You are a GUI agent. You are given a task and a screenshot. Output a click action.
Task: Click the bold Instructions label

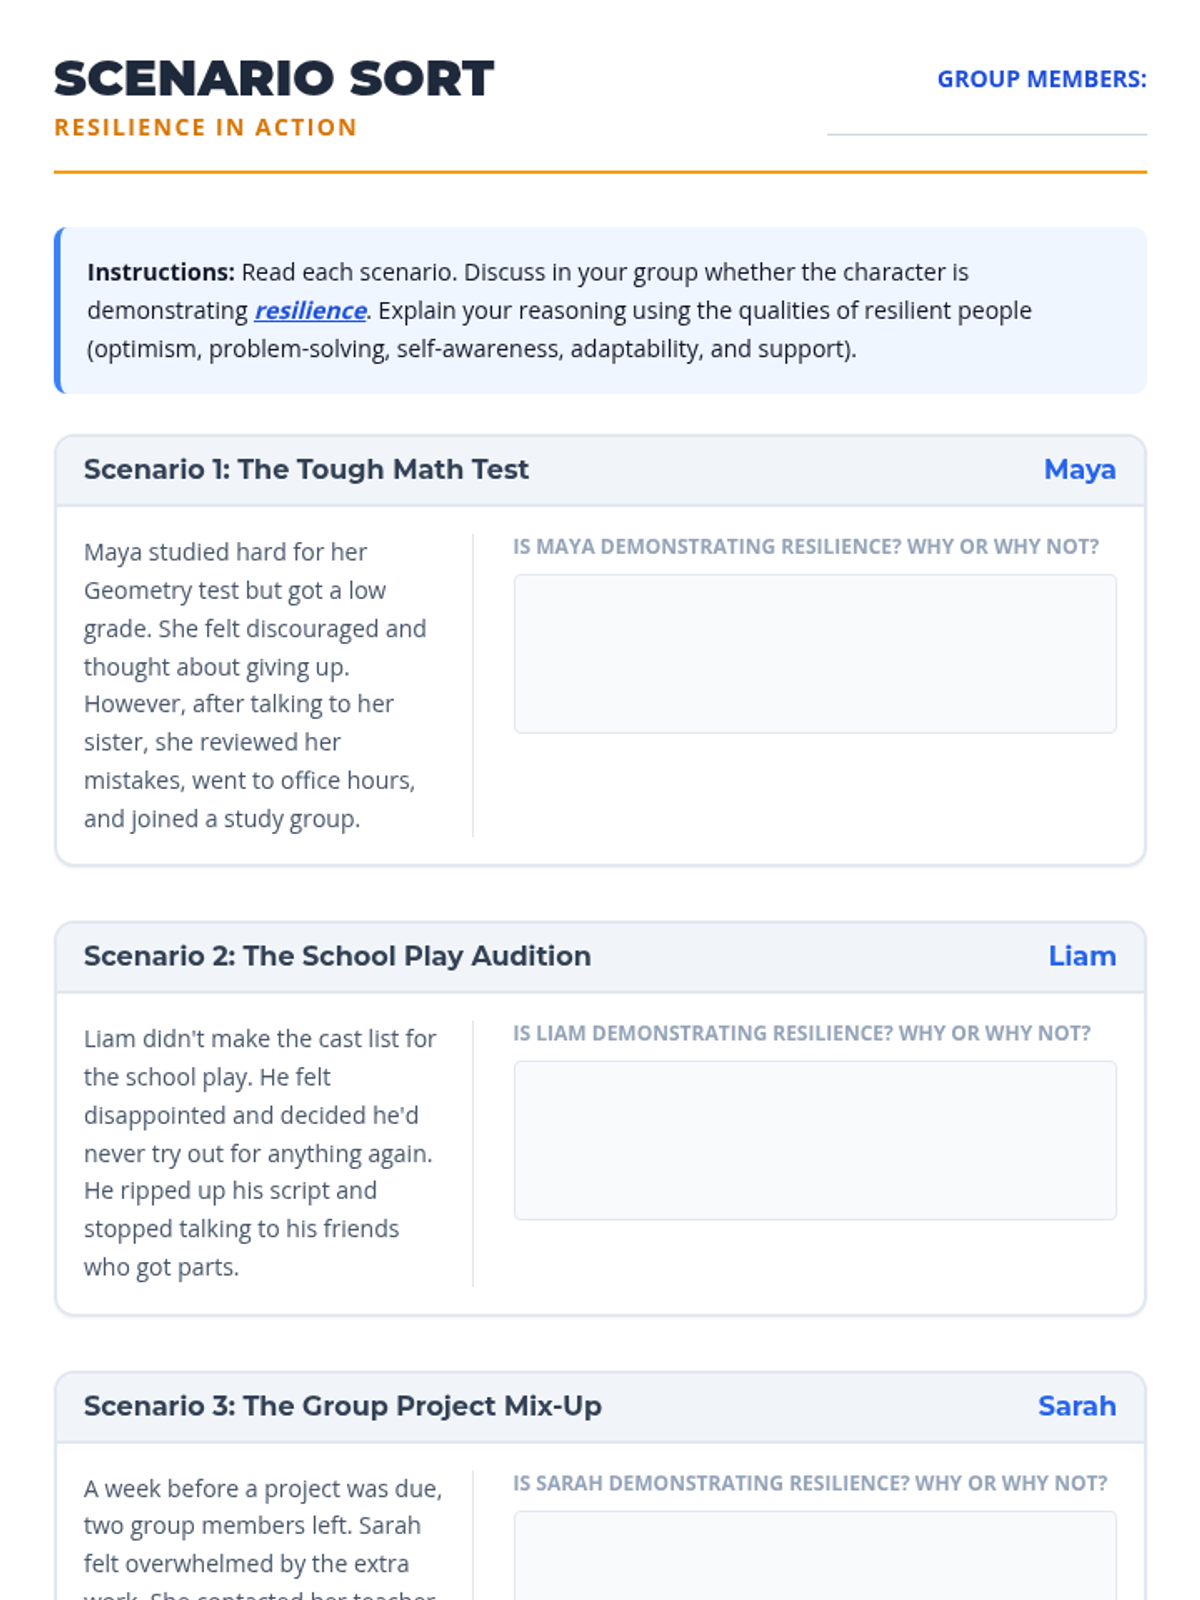pyautogui.click(x=161, y=273)
